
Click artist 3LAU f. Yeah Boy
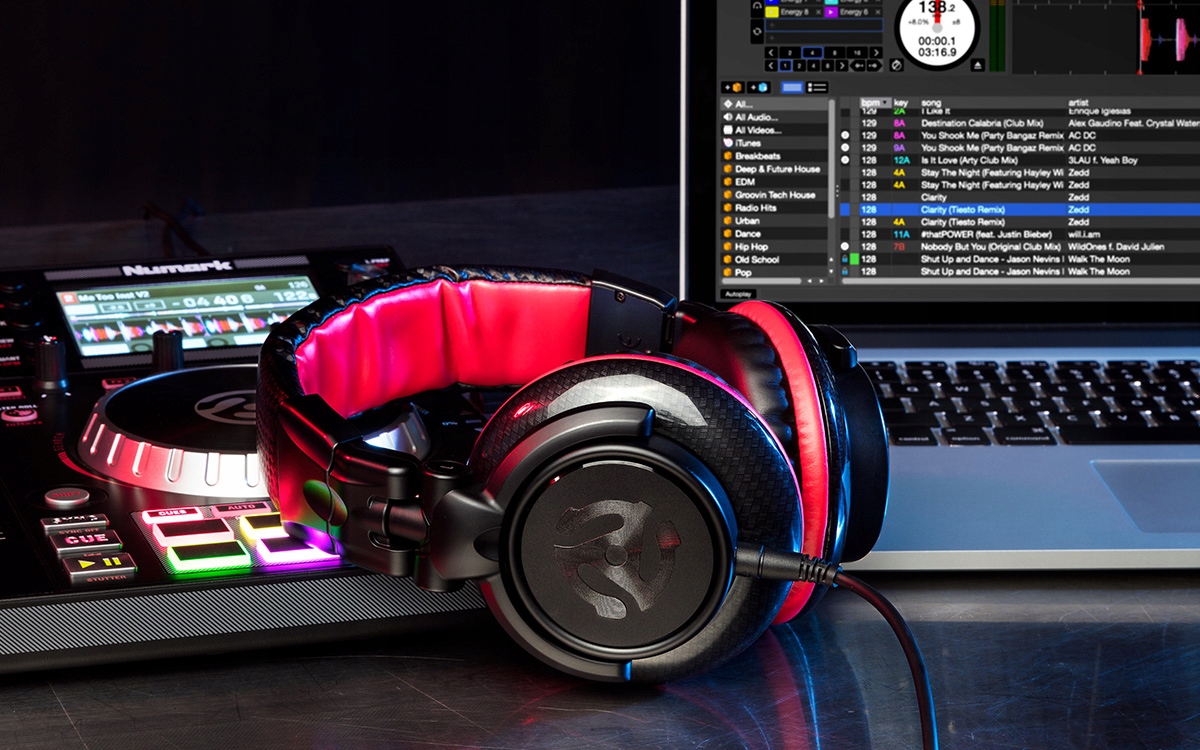click(1102, 160)
